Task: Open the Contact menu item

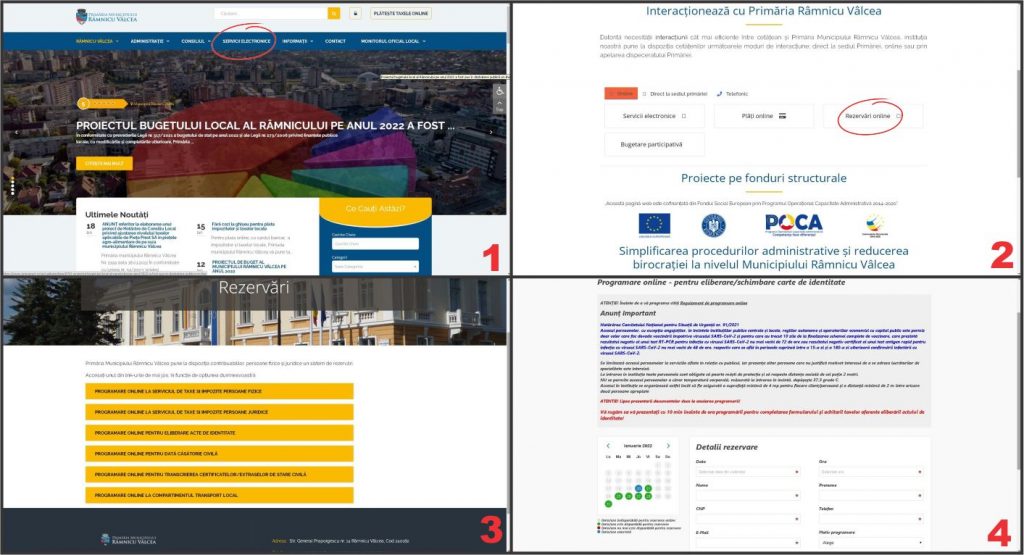Action: point(335,41)
